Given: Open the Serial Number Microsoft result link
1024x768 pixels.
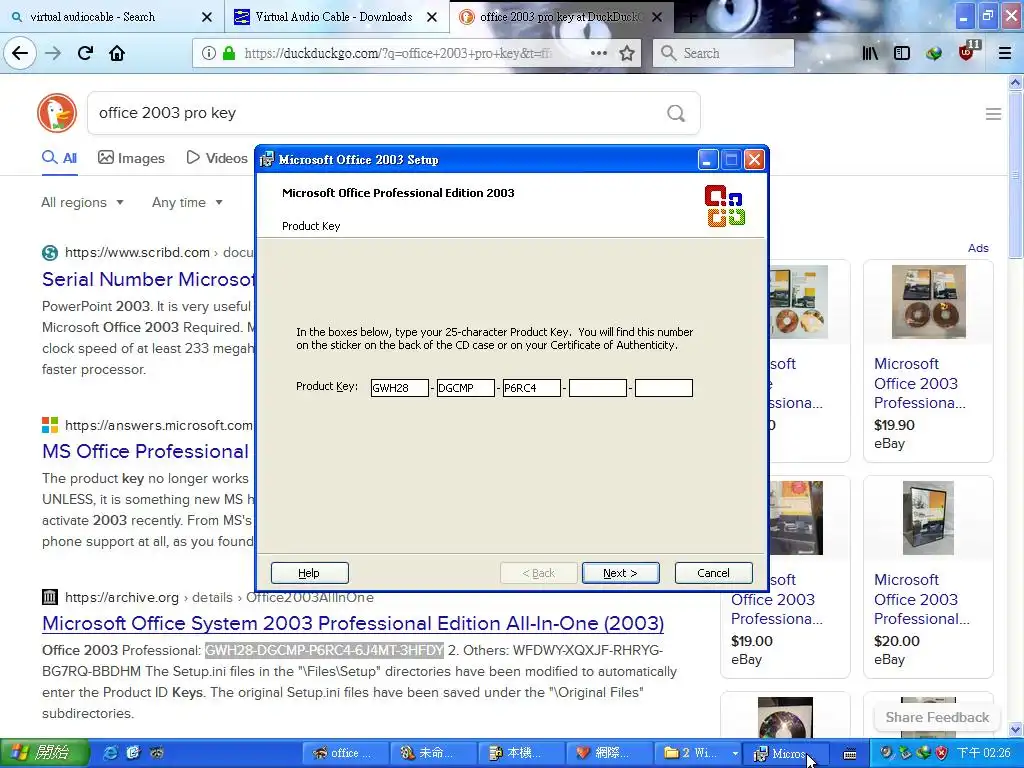Looking at the screenshot, I should pyautogui.click(x=148, y=279).
